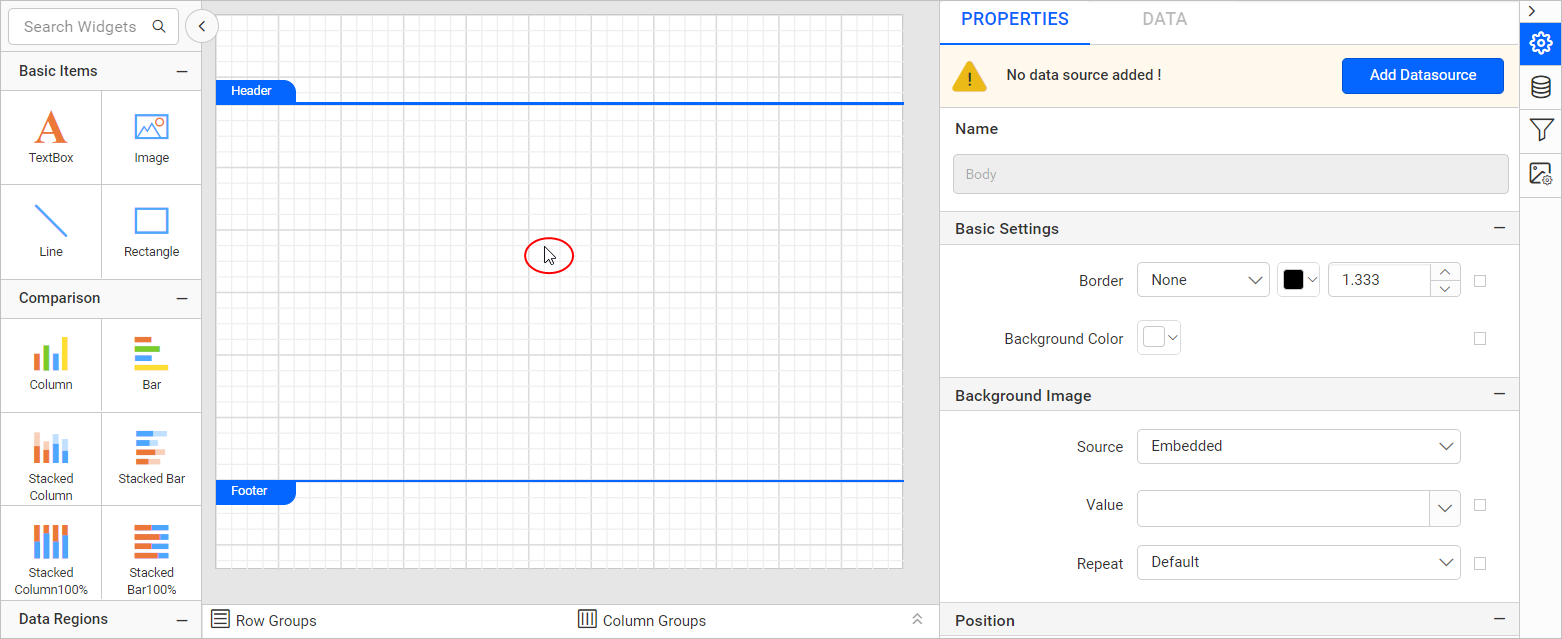The image size is (1562, 639).
Task: Collapse the Comparison section
Action: pos(182,298)
